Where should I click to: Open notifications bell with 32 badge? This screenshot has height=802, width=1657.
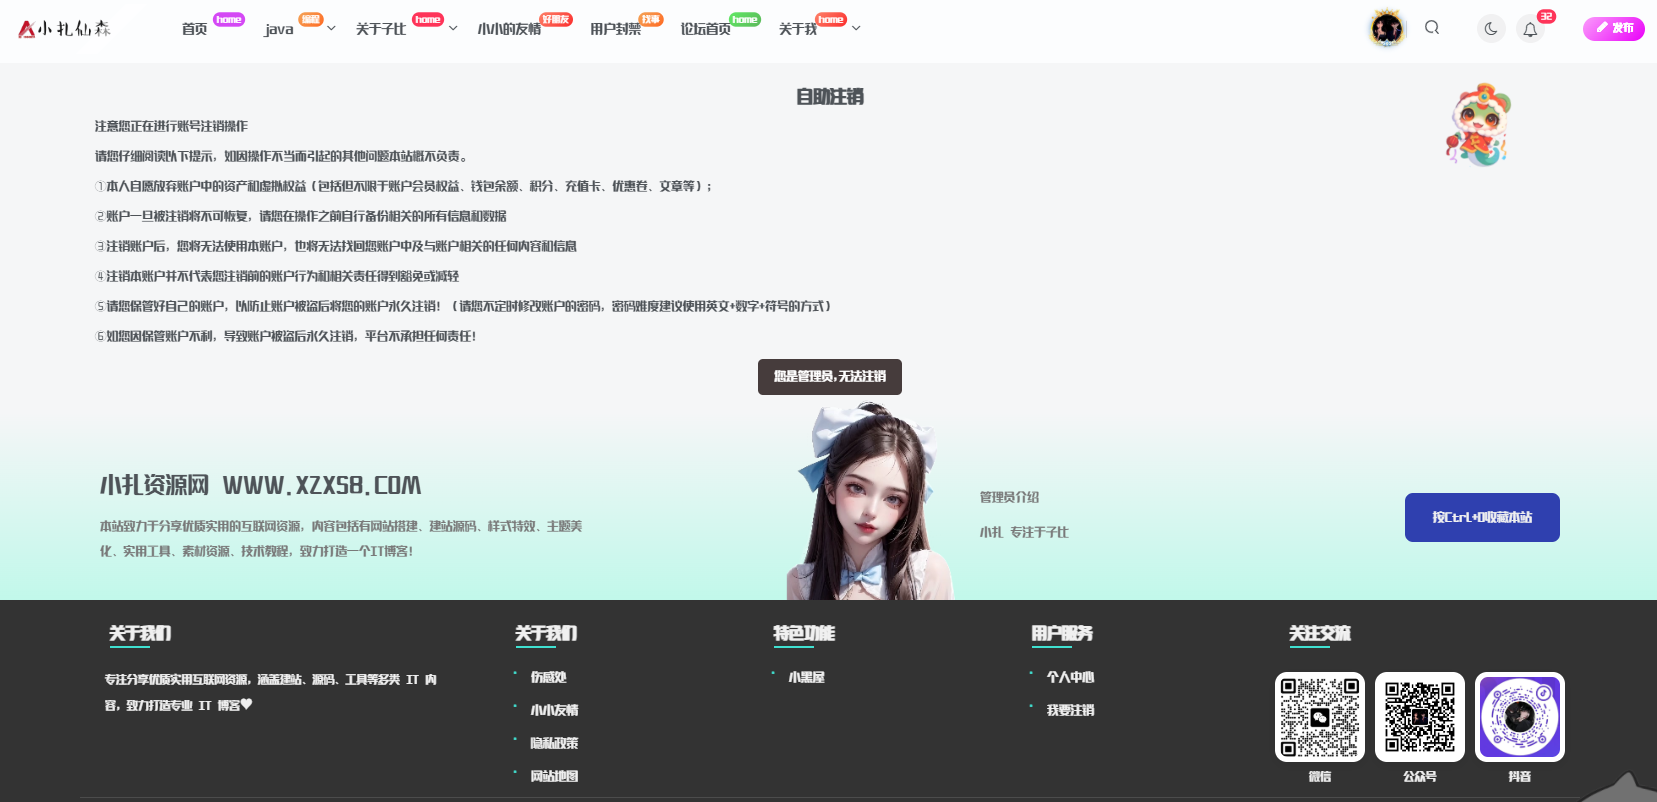click(x=1530, y=29)
